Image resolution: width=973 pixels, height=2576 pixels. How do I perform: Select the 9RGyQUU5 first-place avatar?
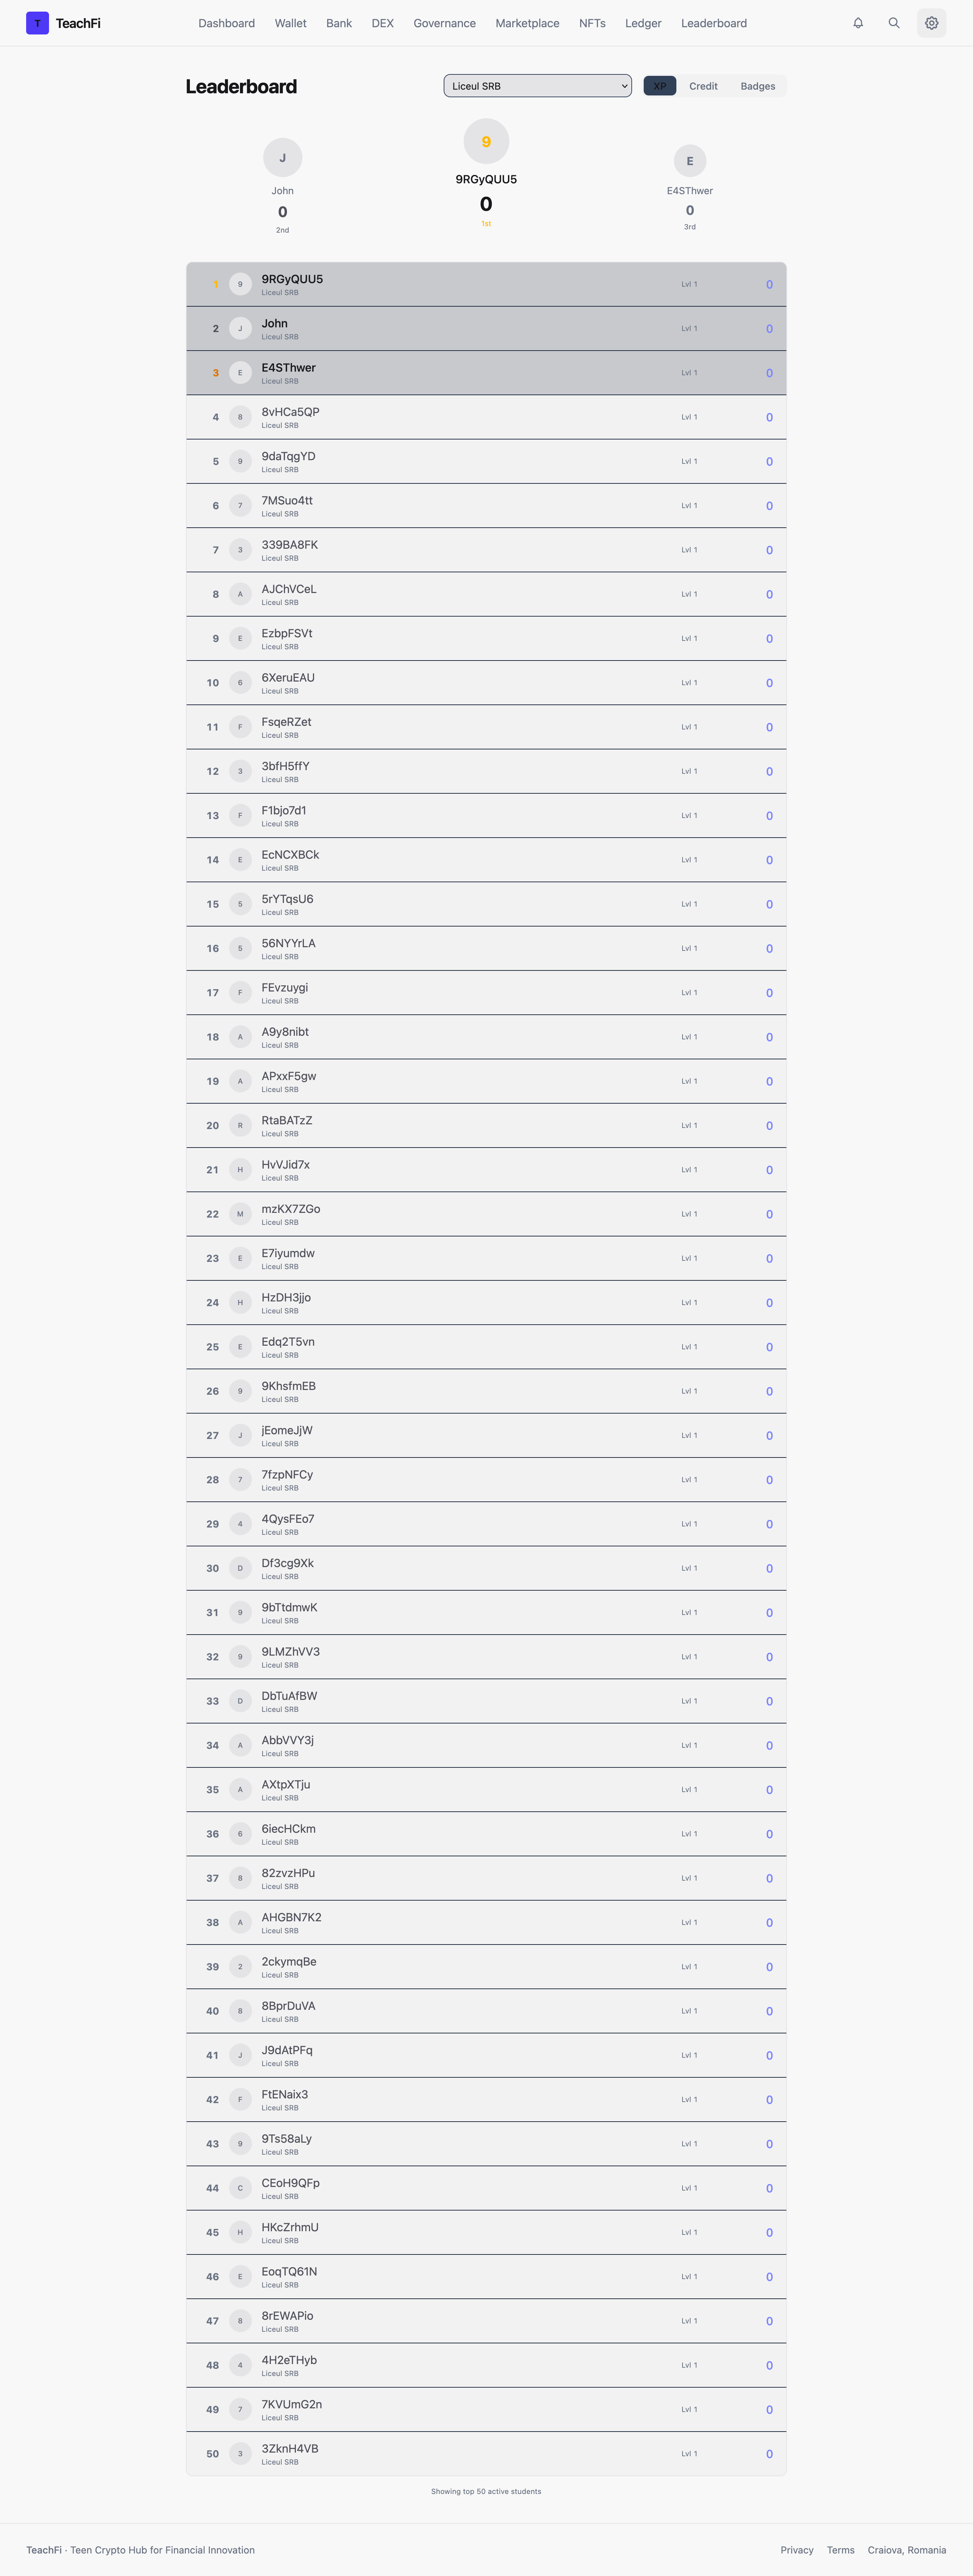point(486,141)
